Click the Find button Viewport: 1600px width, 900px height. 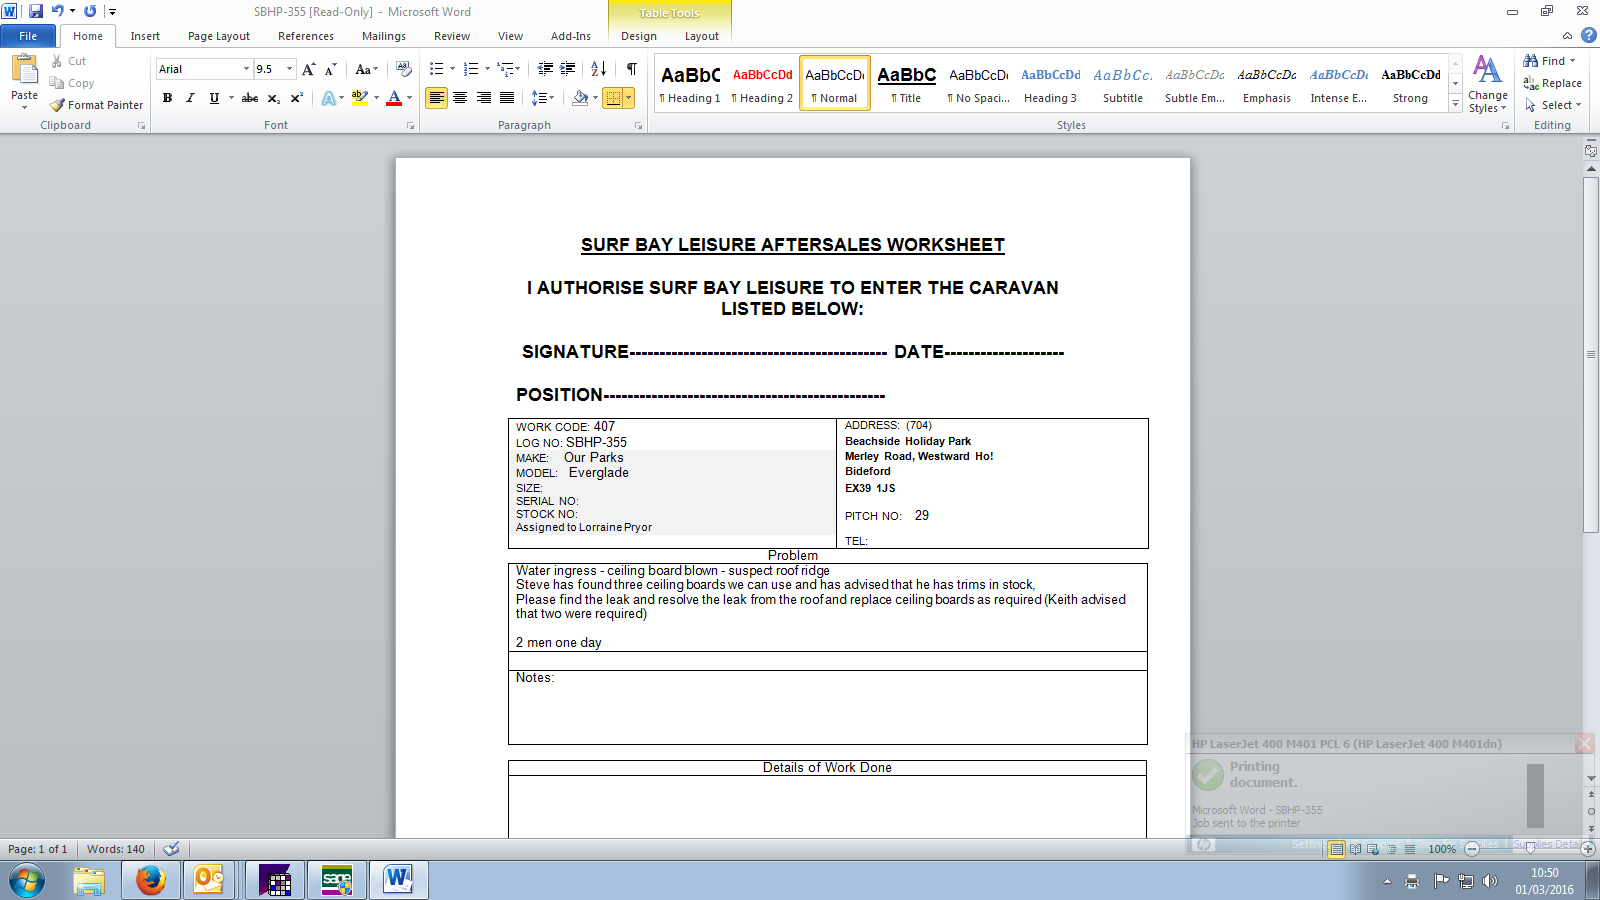click(1550, 61)
